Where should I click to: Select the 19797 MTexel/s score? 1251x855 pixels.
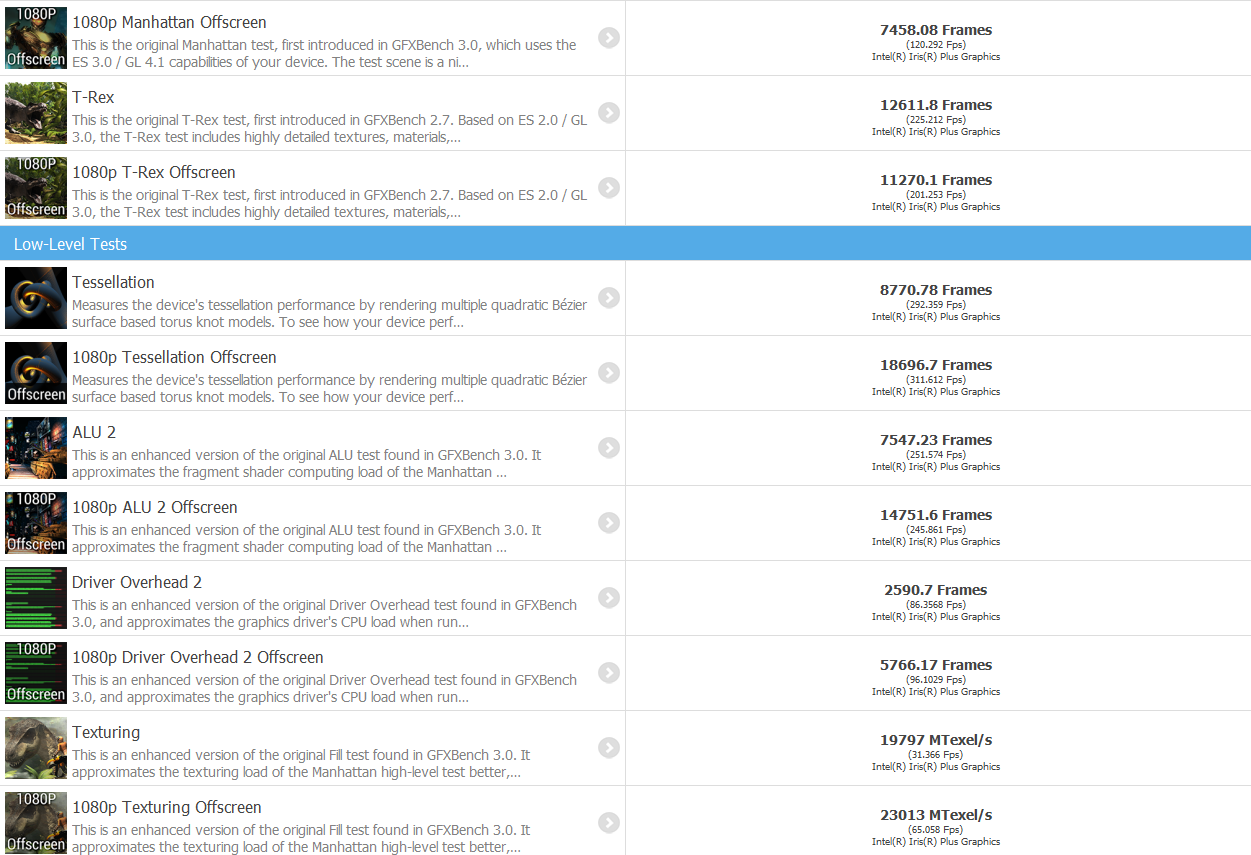click(x=936, y=740)
